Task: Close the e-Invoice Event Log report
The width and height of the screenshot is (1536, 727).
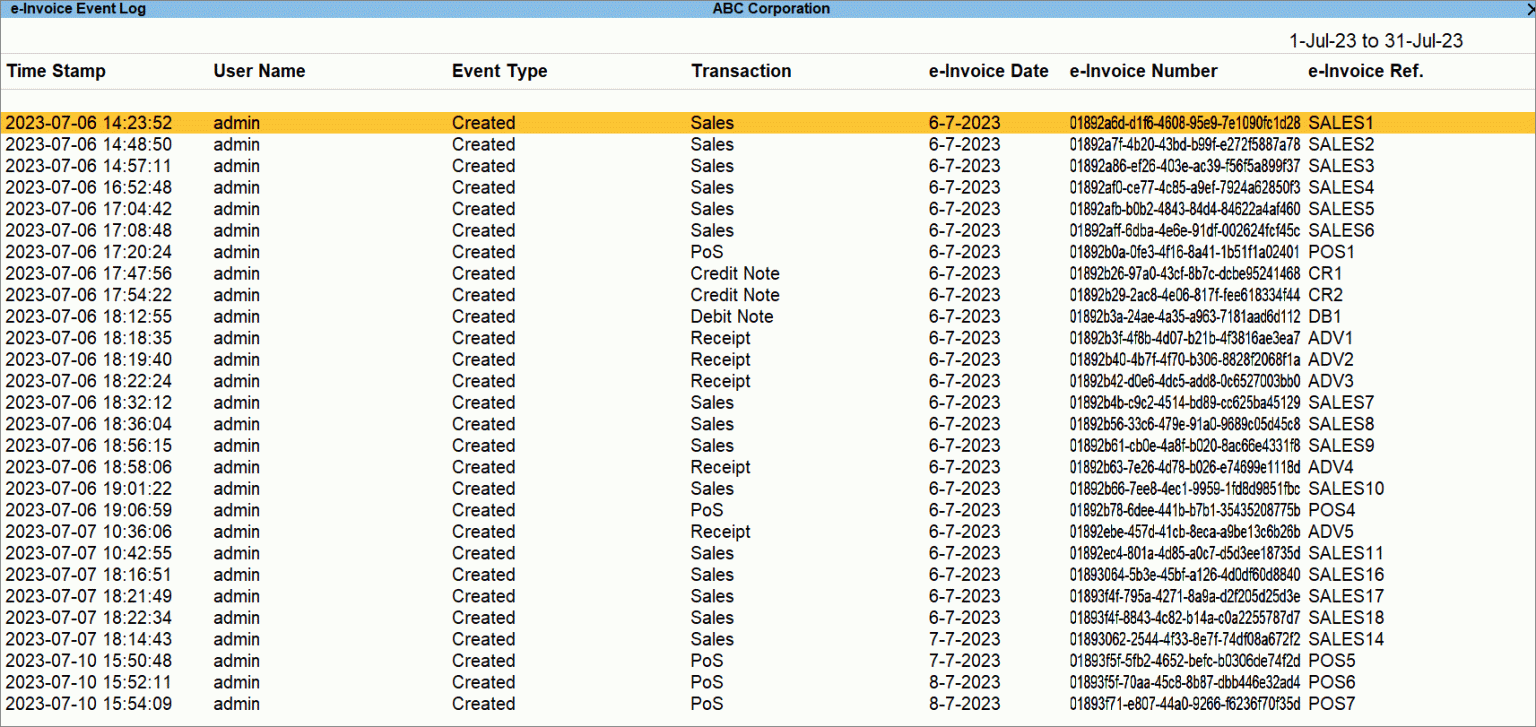Action: tap(1529, 8)
